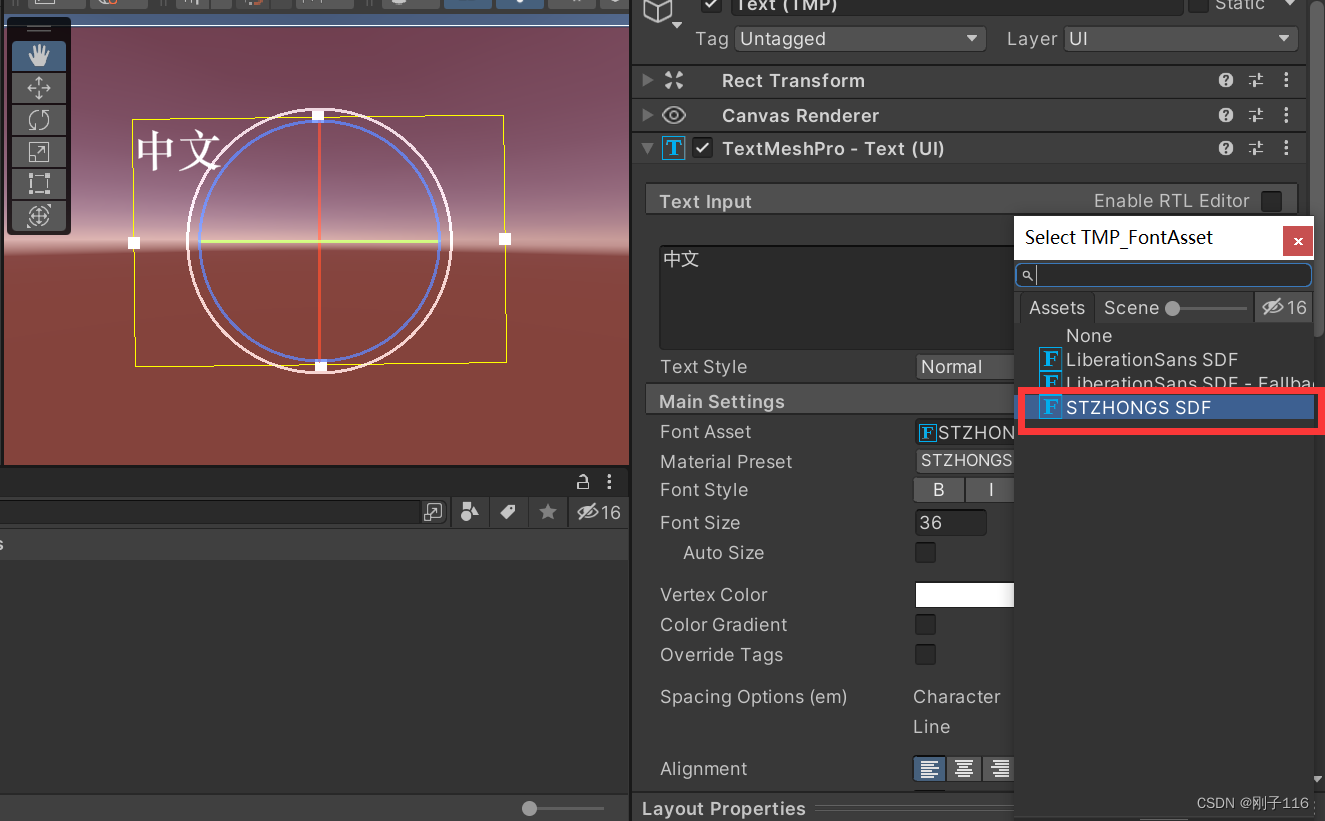The width and height of the screenshot is (1325, 821).
Task: Open Canvas Renderer help reference
Action: (x=1226, y=116)
